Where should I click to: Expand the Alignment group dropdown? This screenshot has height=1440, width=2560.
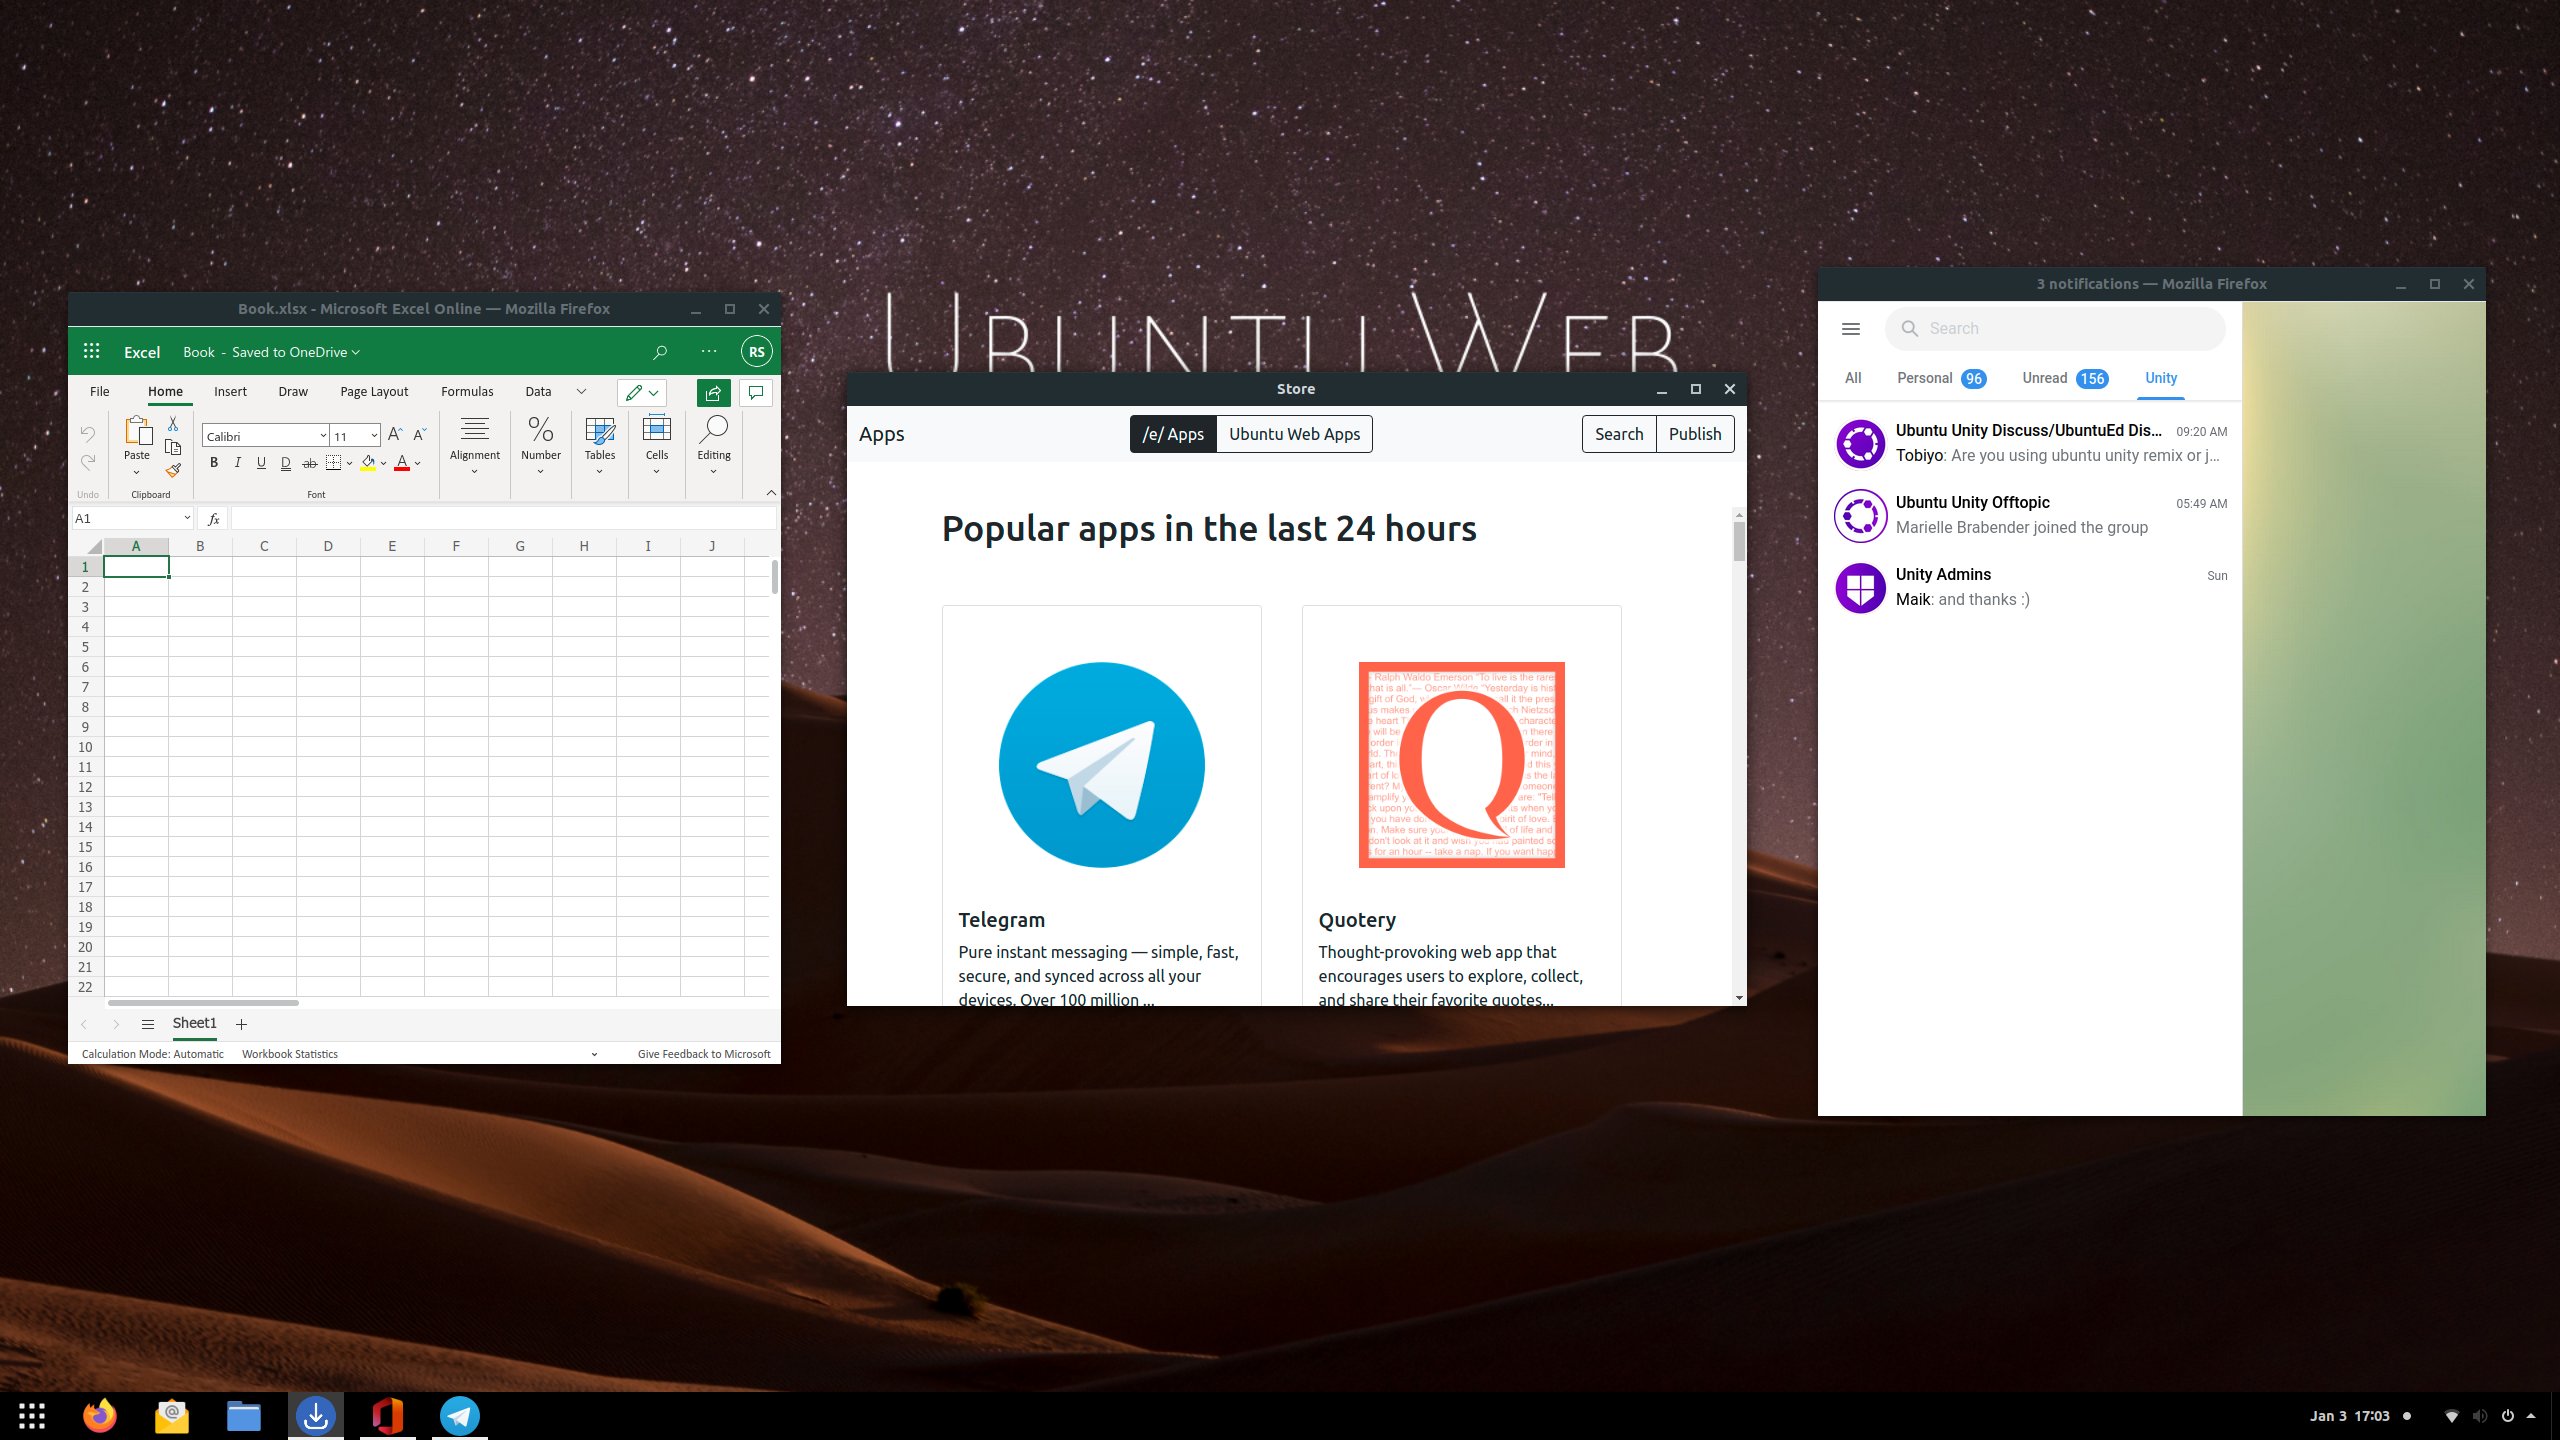pos(475,472)
